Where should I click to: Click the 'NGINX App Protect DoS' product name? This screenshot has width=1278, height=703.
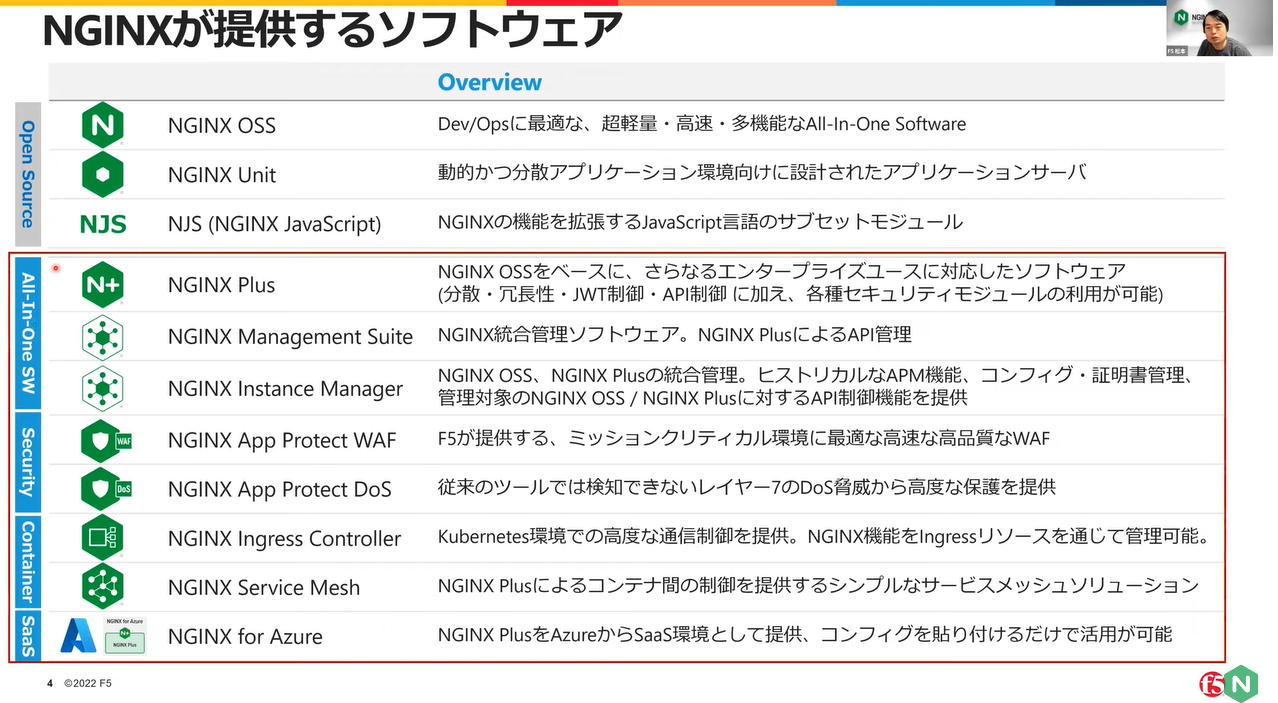280,490
